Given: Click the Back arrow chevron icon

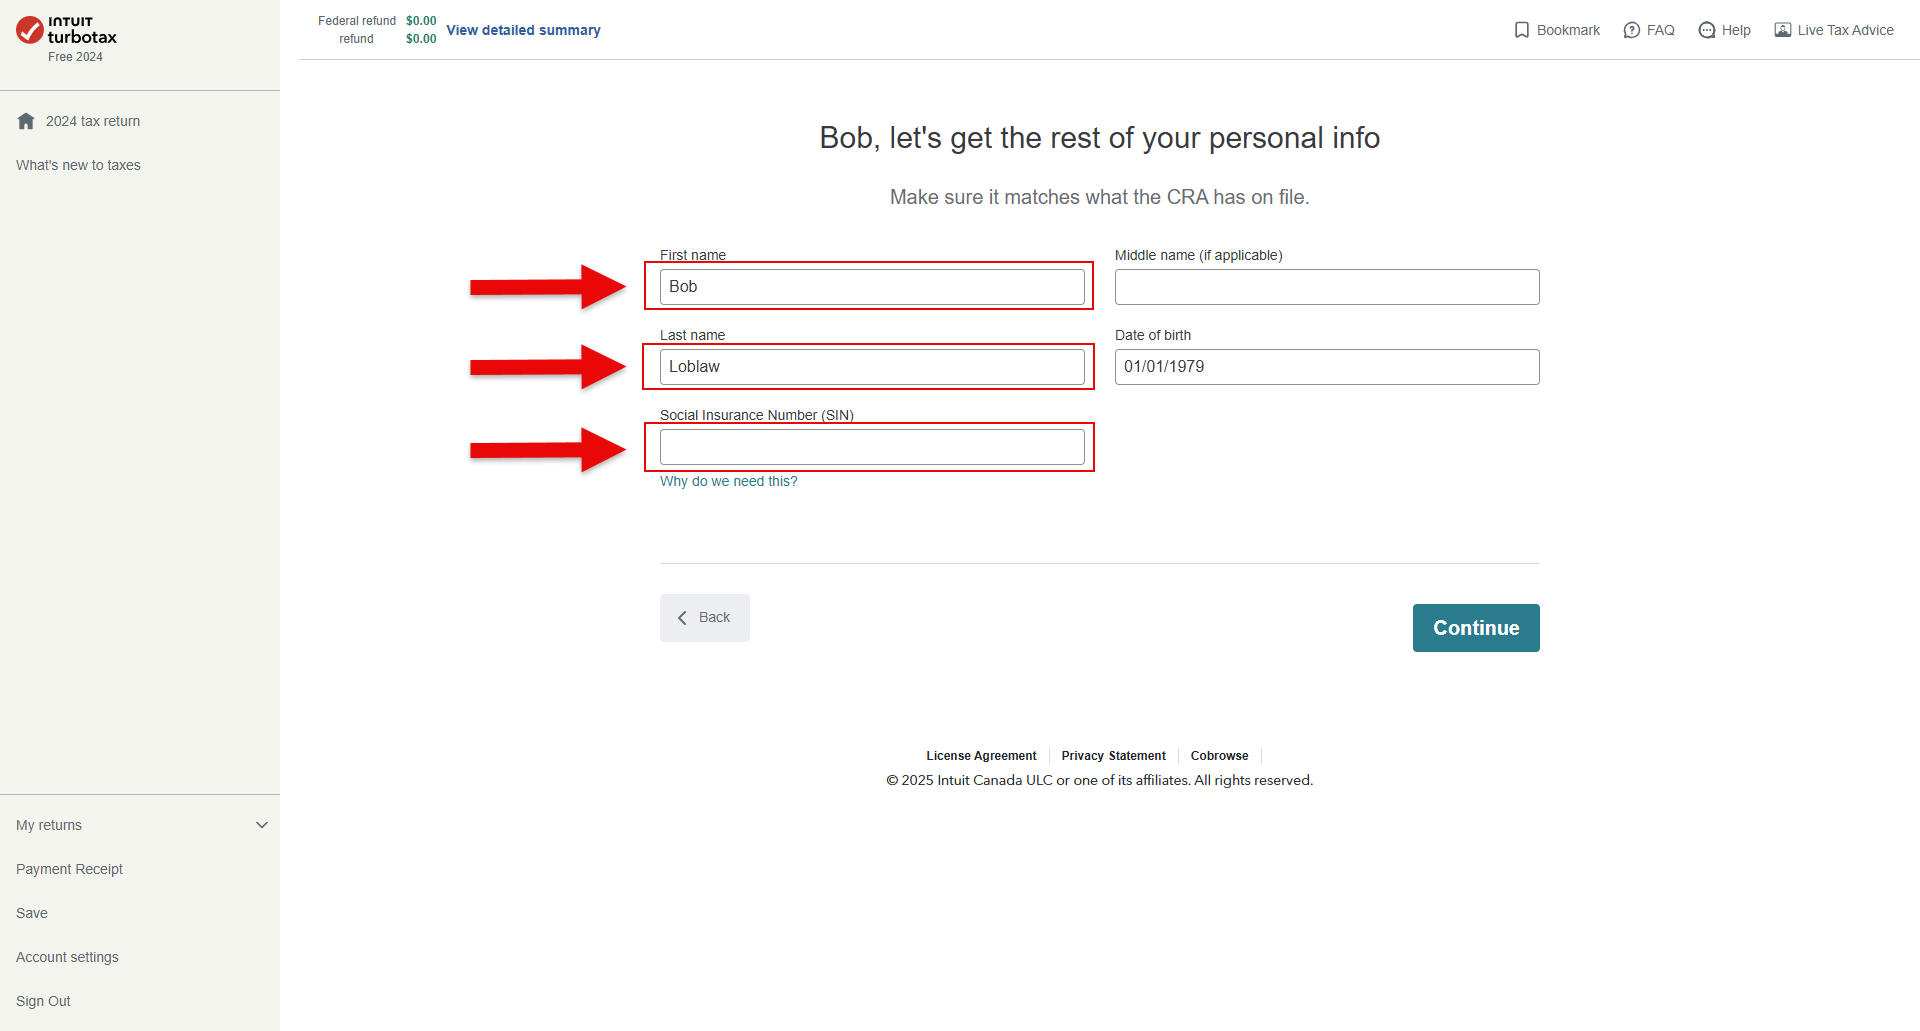Looking at the screenshot, I should pyautogui.click(x=682, y=618).
